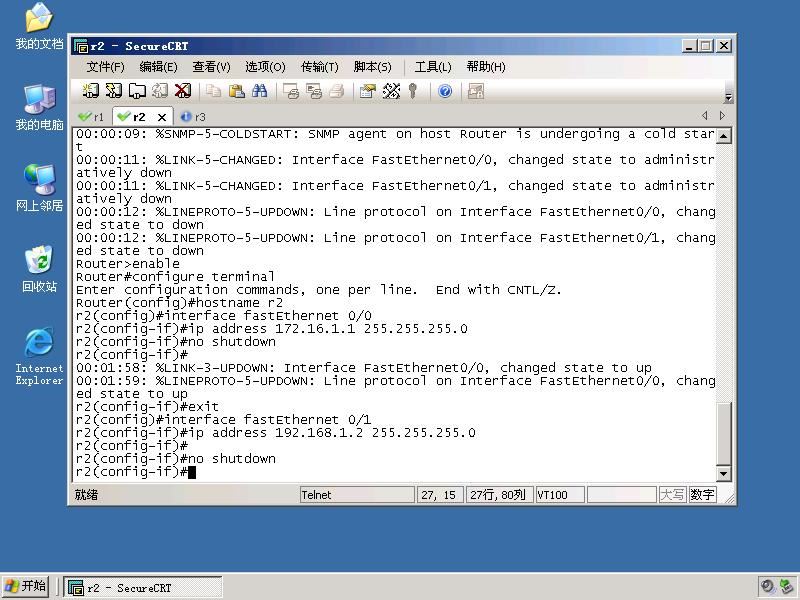Open the 传输(T) menu
Image resolution: width=800 pixels, height=600 pixels.
click(319, 67)
